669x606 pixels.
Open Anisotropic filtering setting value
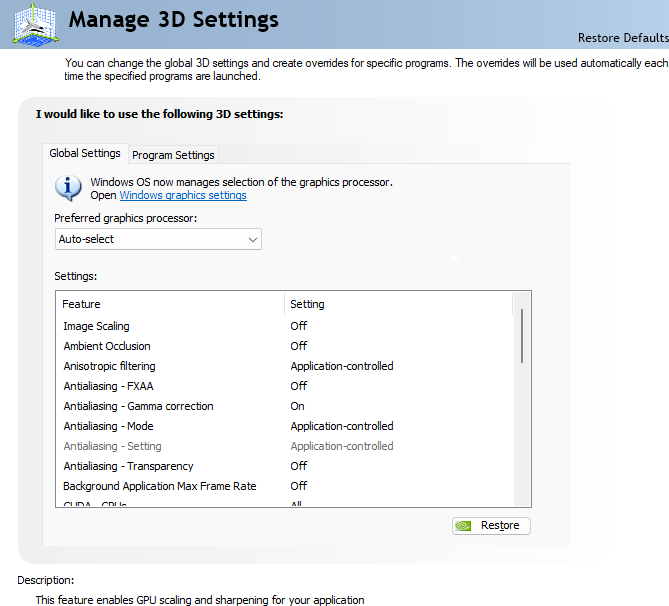pos(342,366)
